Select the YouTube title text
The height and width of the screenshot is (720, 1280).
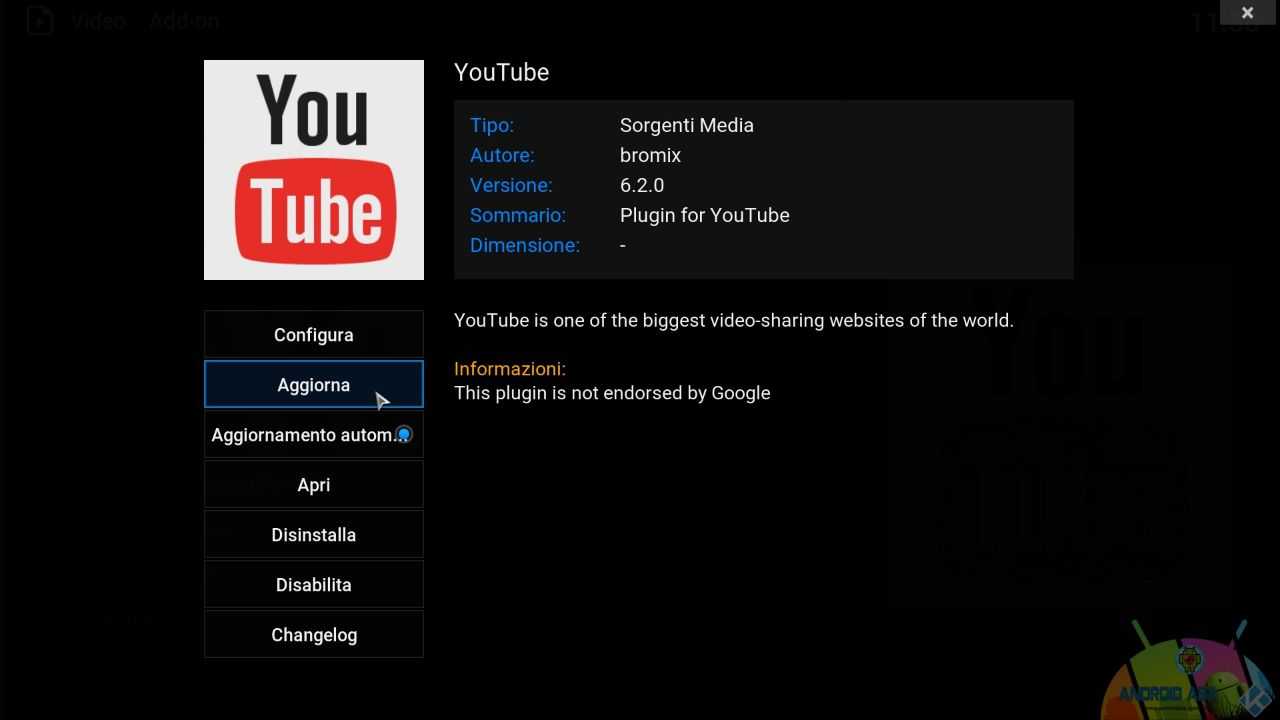point(501,72)
